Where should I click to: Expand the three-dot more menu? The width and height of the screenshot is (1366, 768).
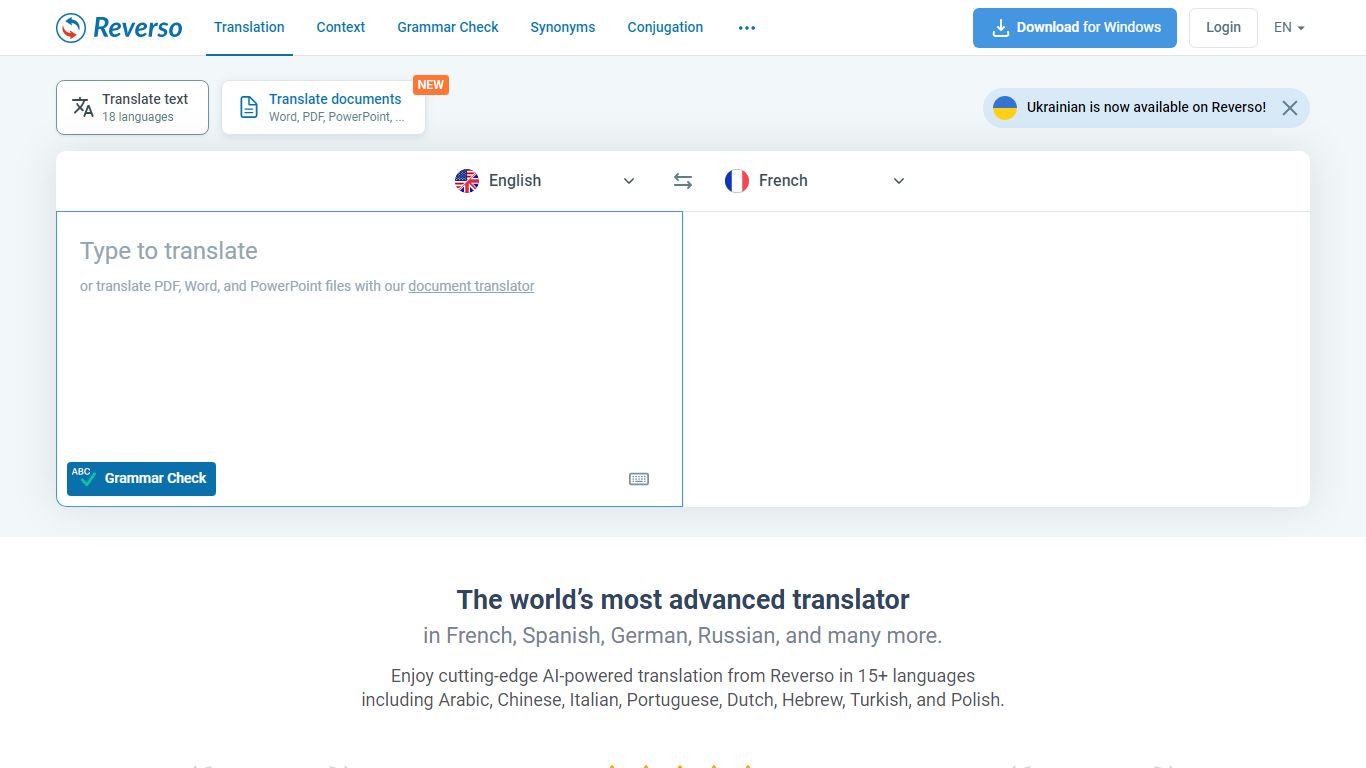[747, 28]
